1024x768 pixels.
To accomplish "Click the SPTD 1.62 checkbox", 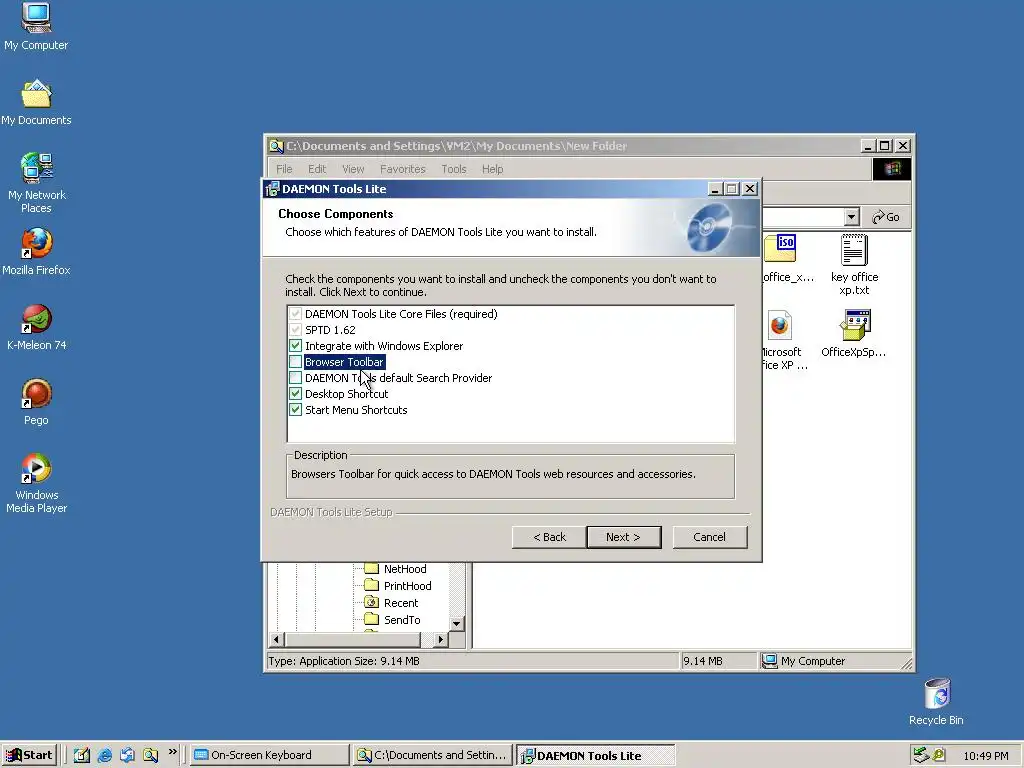I will point(295,330).
